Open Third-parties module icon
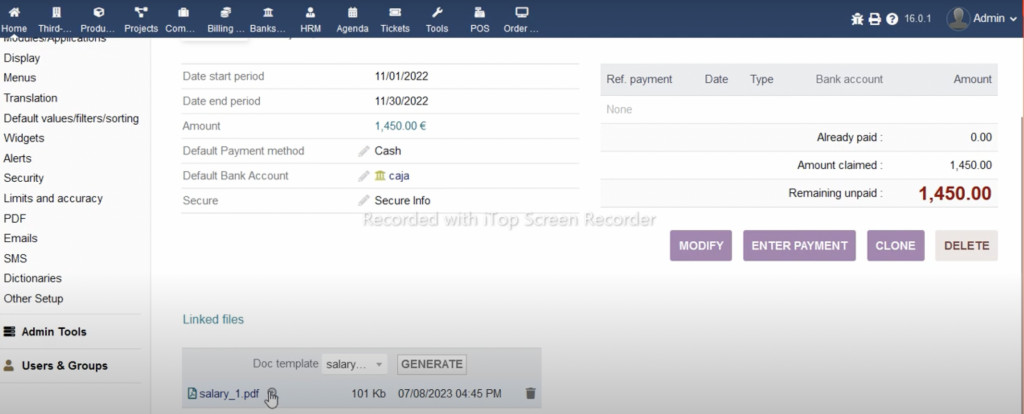The image size is (1024, 414). [56, 12]
